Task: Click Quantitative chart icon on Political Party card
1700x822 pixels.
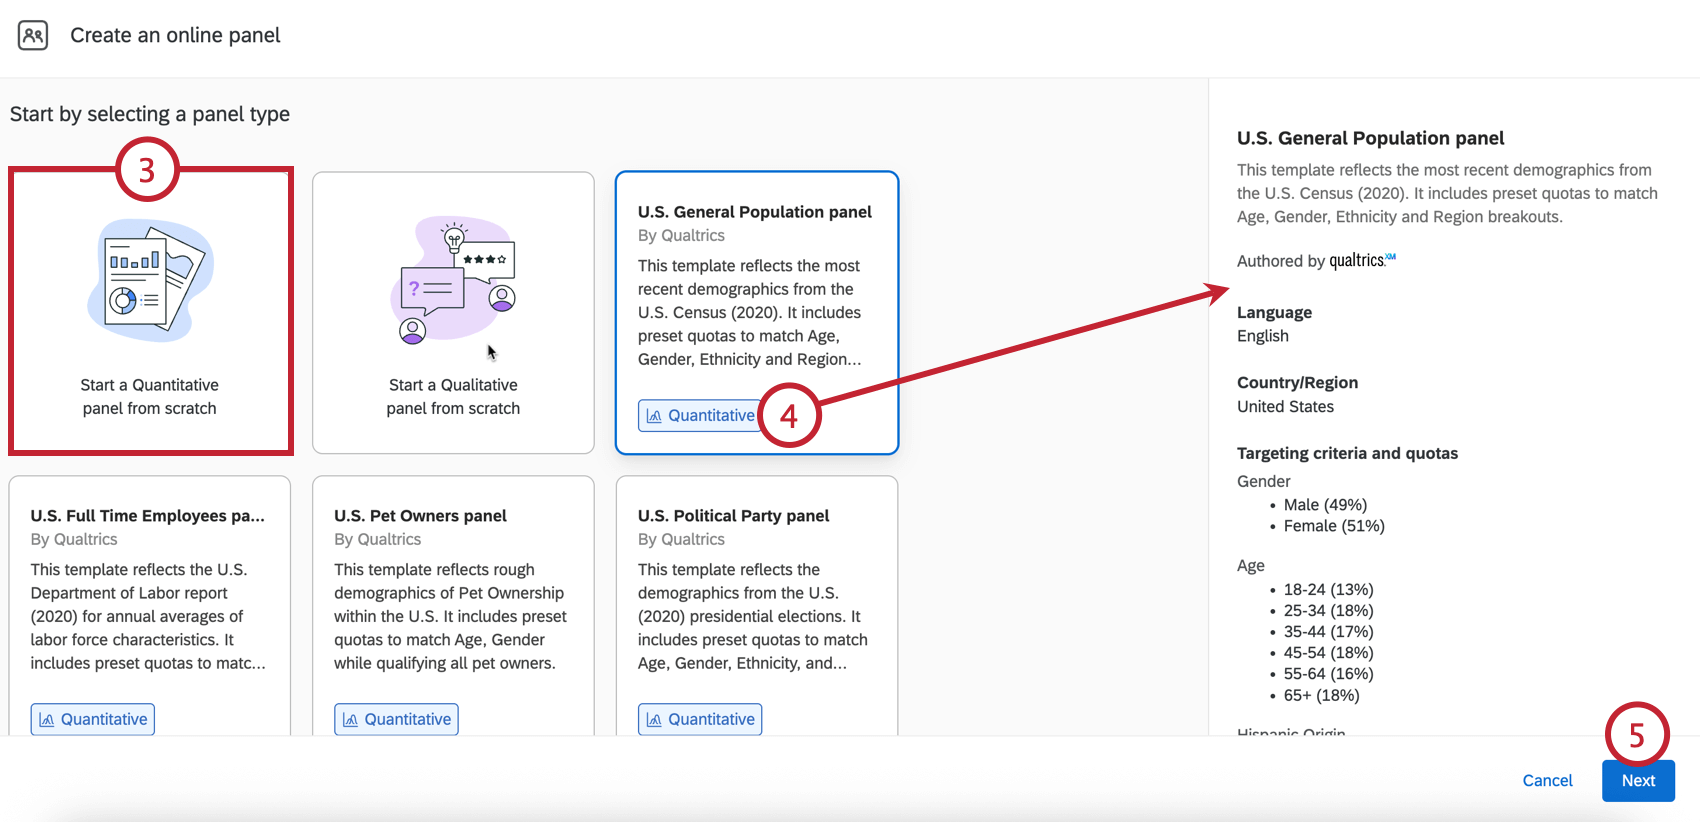Action: [654, 720]
